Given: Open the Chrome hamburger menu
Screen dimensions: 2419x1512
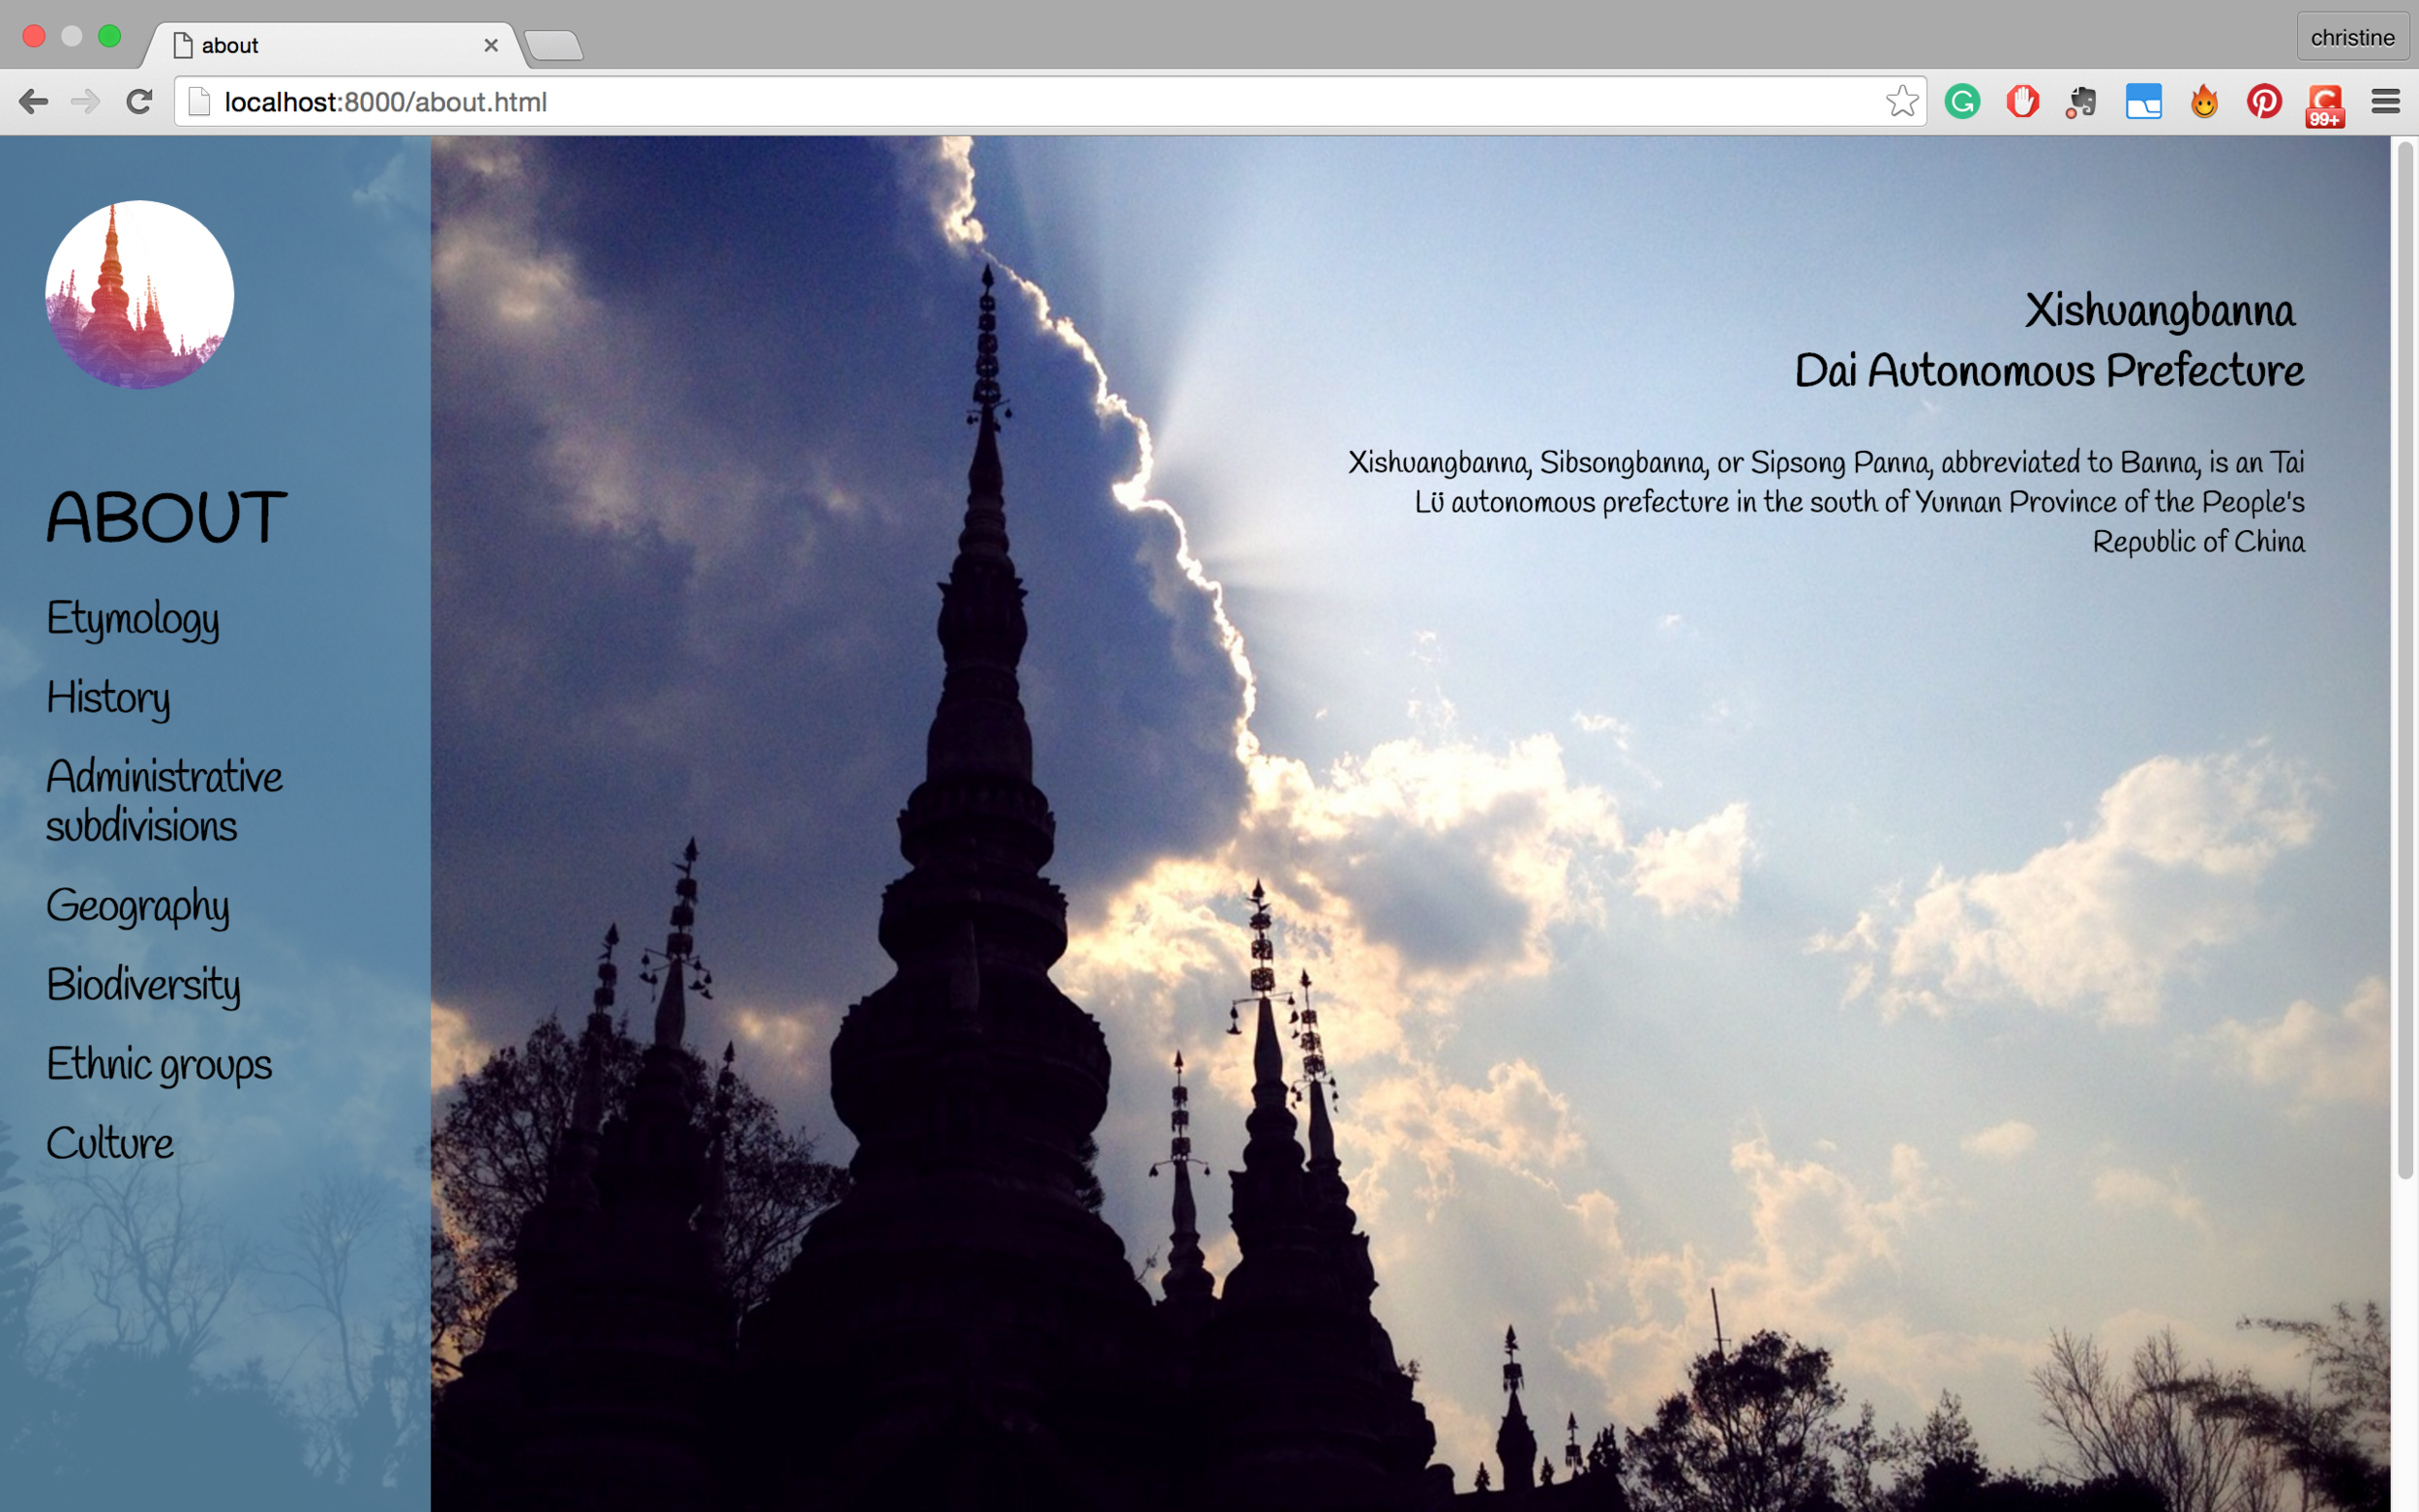Looking at the screenshot, I should click(x=2385, y=102).
